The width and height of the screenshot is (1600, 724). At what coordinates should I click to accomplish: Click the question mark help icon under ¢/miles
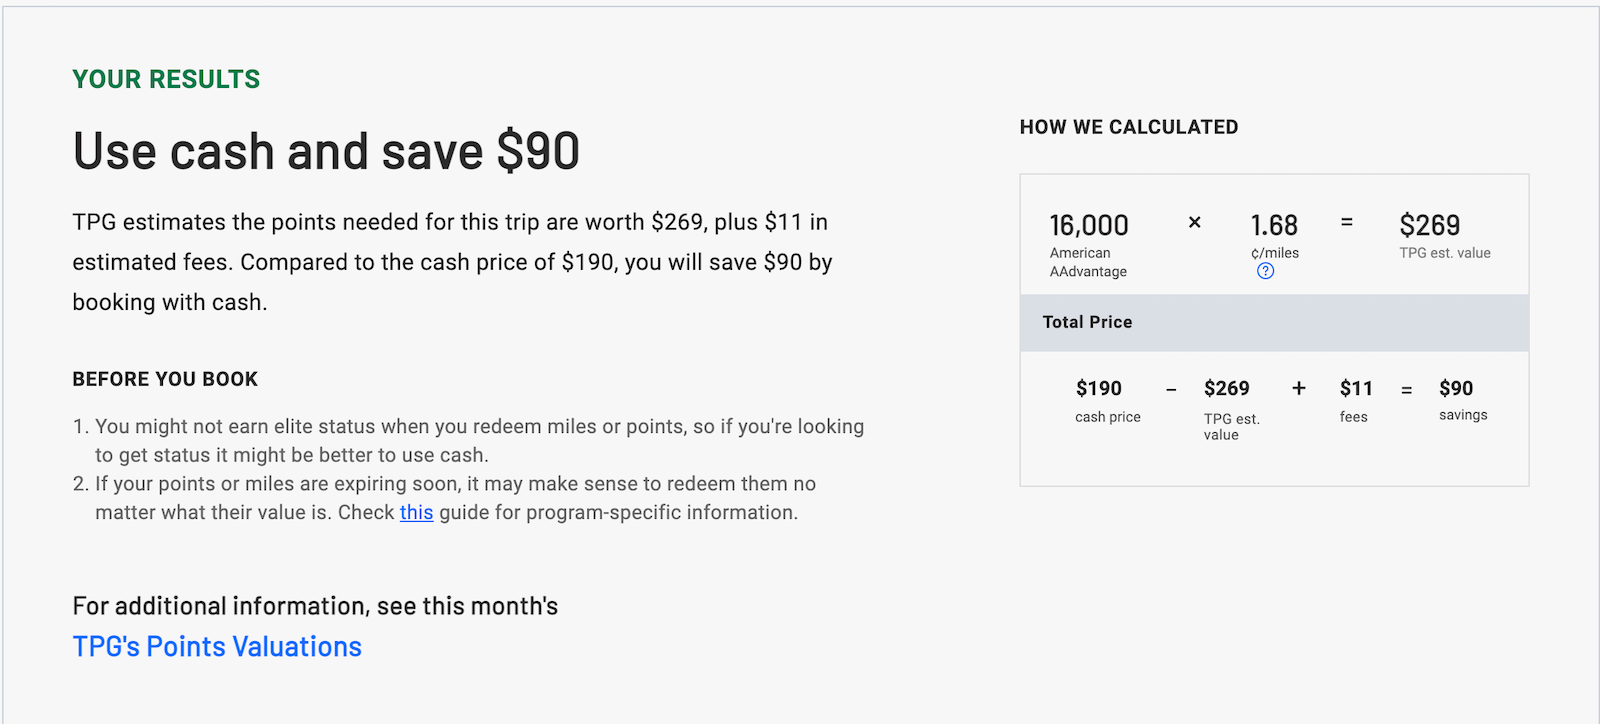pyautogui.click(x=1265, y=271)
